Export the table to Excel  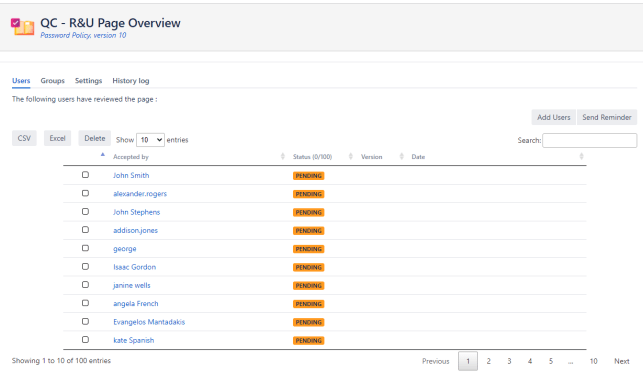pos(57,138)
